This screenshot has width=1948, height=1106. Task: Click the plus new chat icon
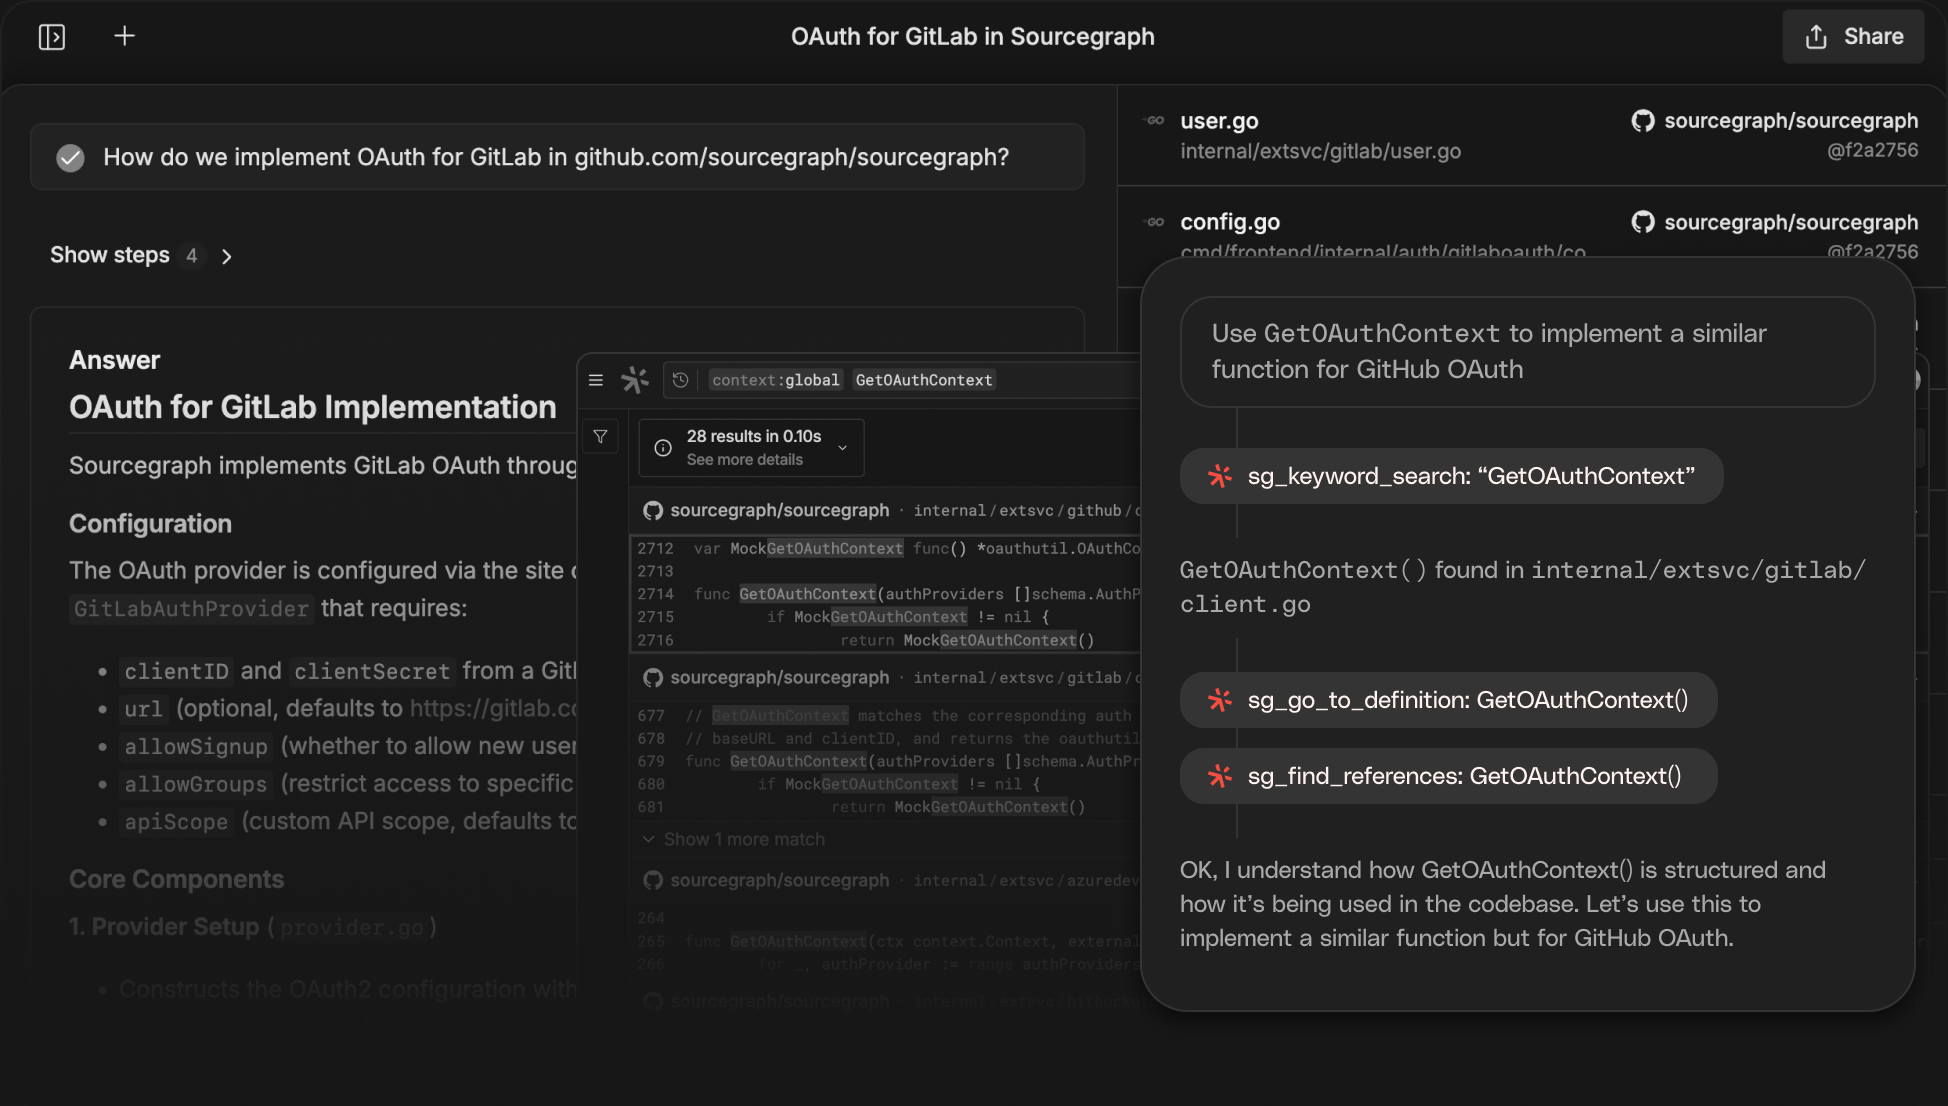[x=124, y=36]
